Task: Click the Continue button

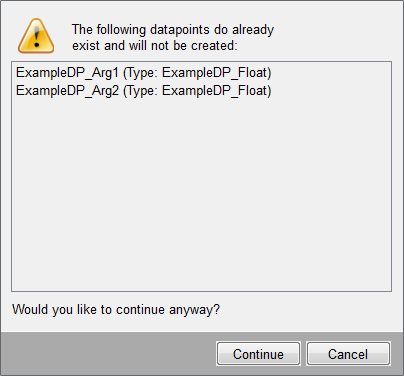Action: [x=258, y=354]
